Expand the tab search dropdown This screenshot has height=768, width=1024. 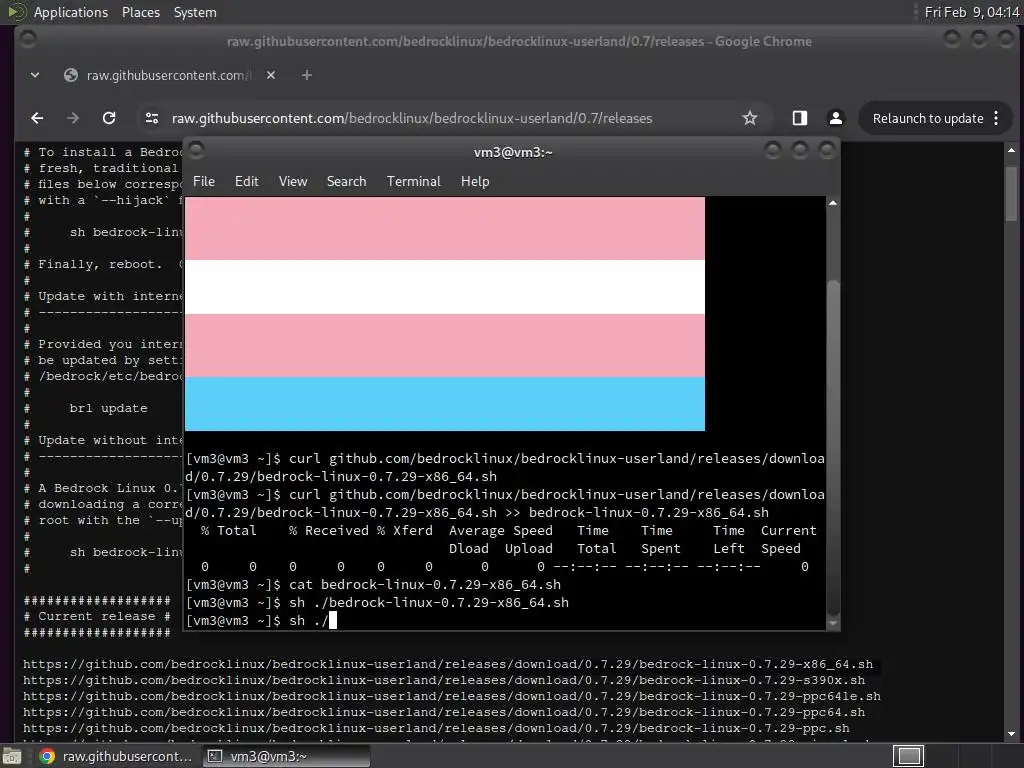(x=35, y=75)
